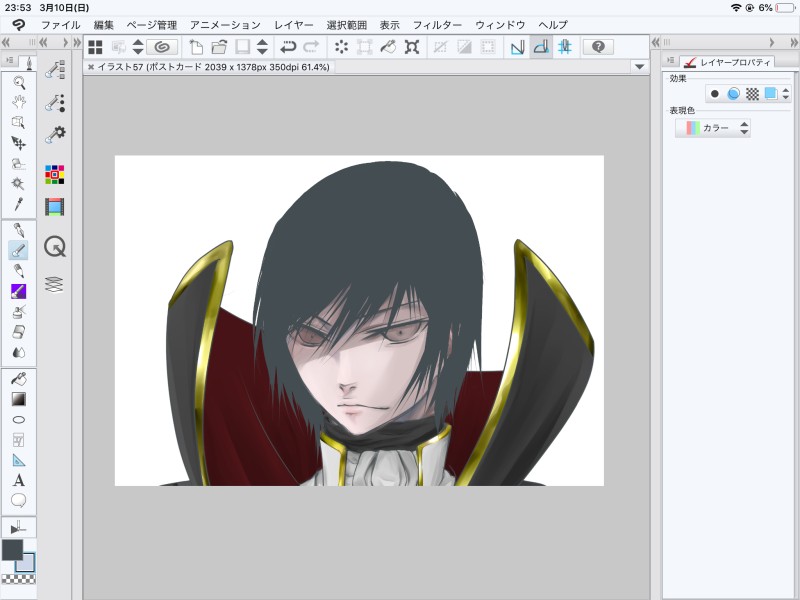Open the Clip Studio Paint app logo menu
Image resolution: width=800 pixels, height=600 pixels.
click(x=19, y=24)
